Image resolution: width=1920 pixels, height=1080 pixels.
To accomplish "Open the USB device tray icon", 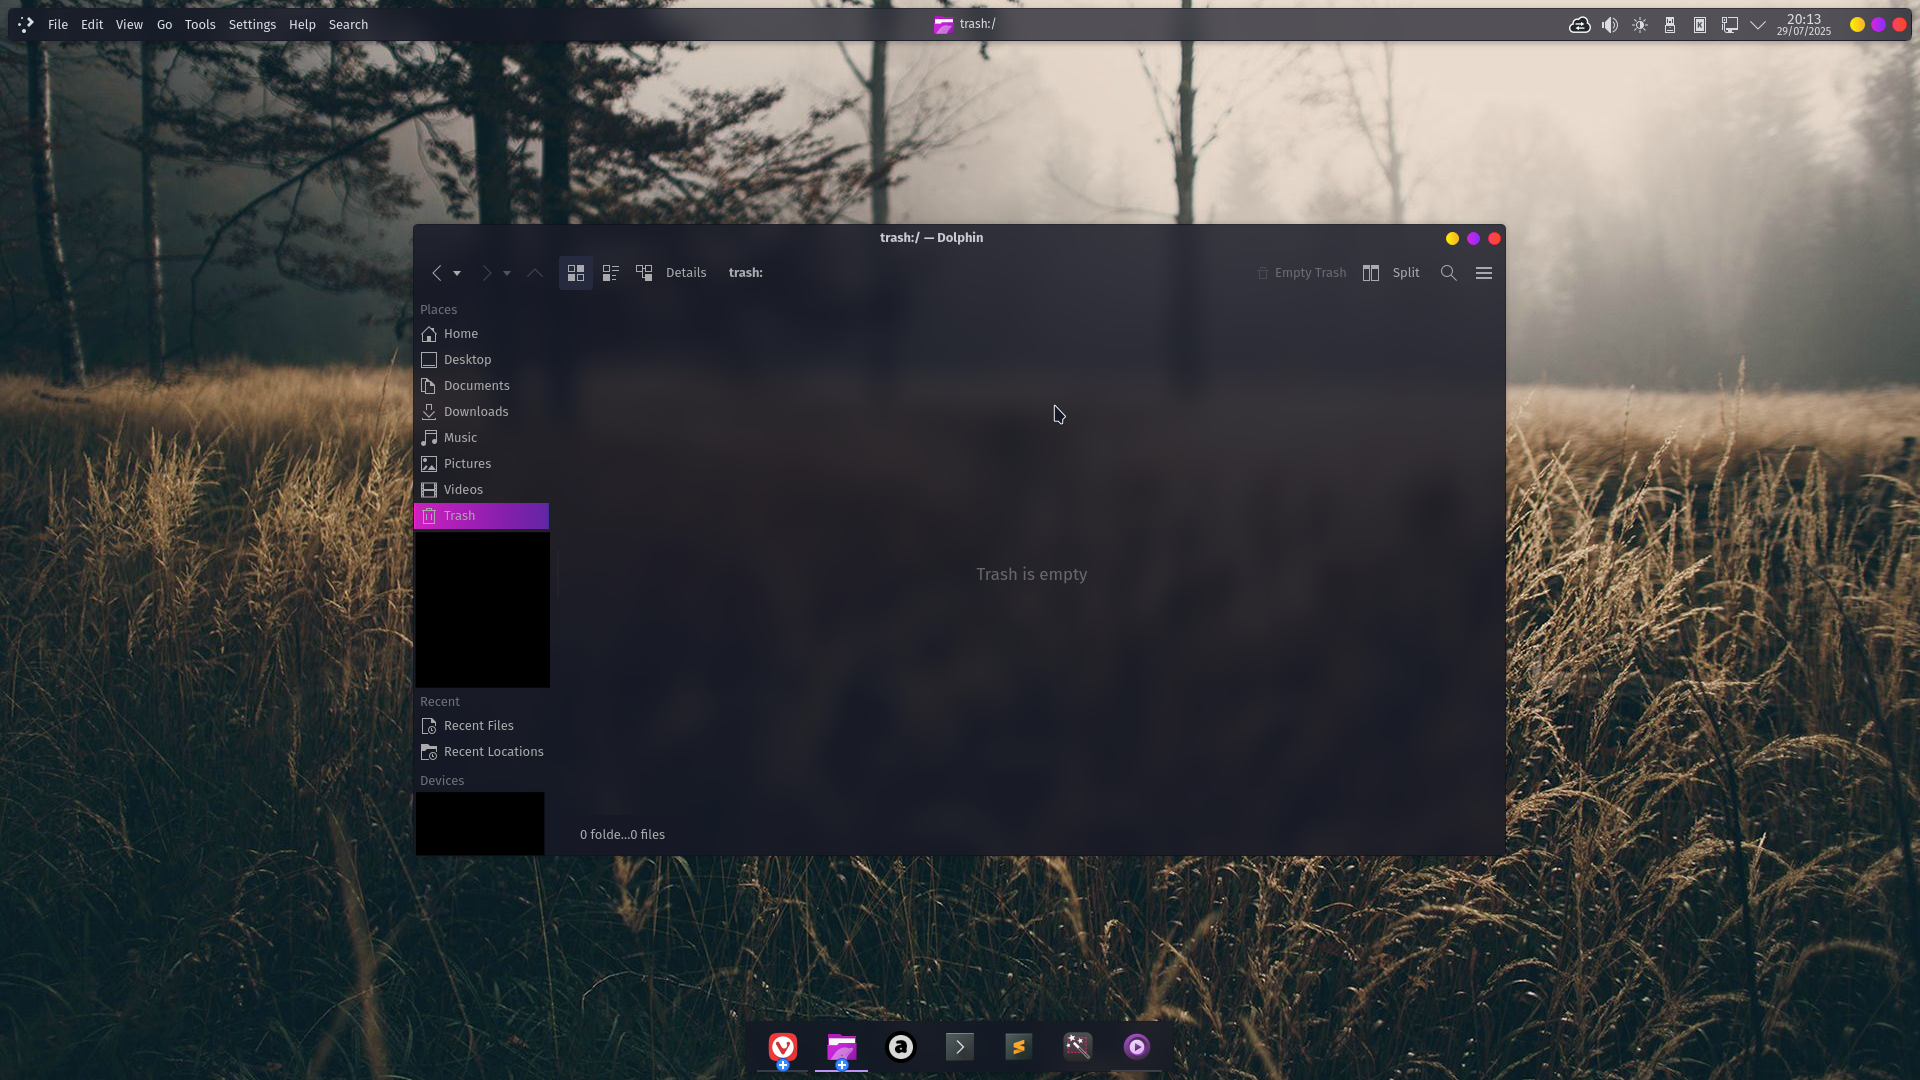I will pyautogui.click(x=1670, y=25).
